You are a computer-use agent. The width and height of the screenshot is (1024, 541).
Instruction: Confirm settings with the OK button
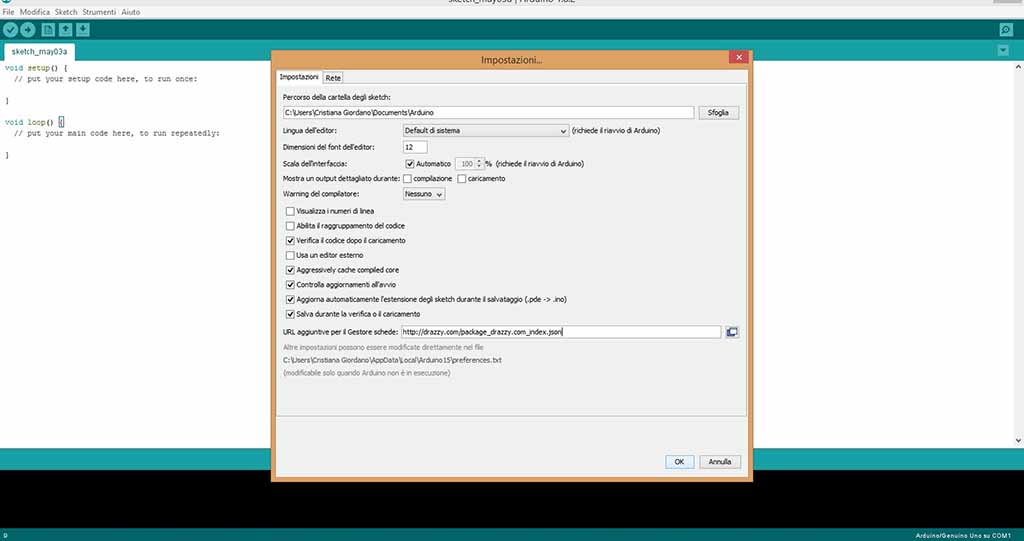(x=679, y=461)
